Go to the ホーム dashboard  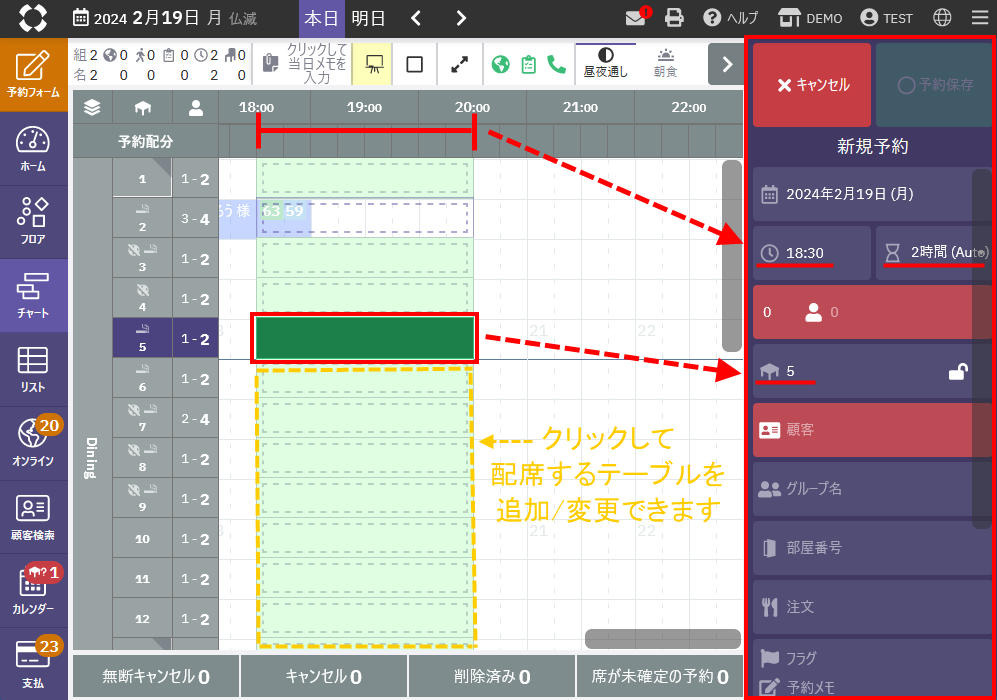[33, 149]
